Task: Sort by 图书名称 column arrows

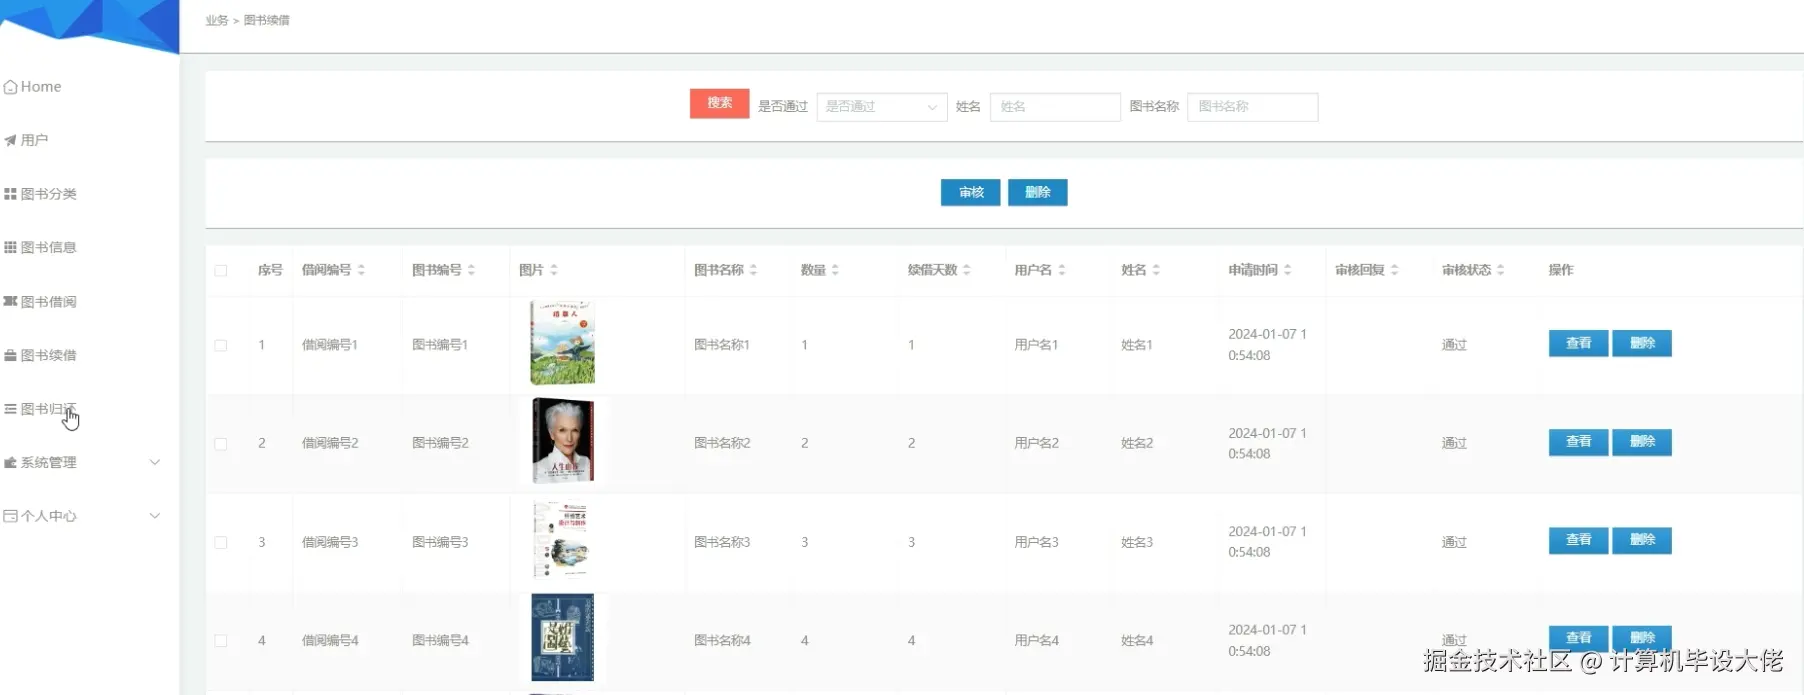Action: point(753,270)
